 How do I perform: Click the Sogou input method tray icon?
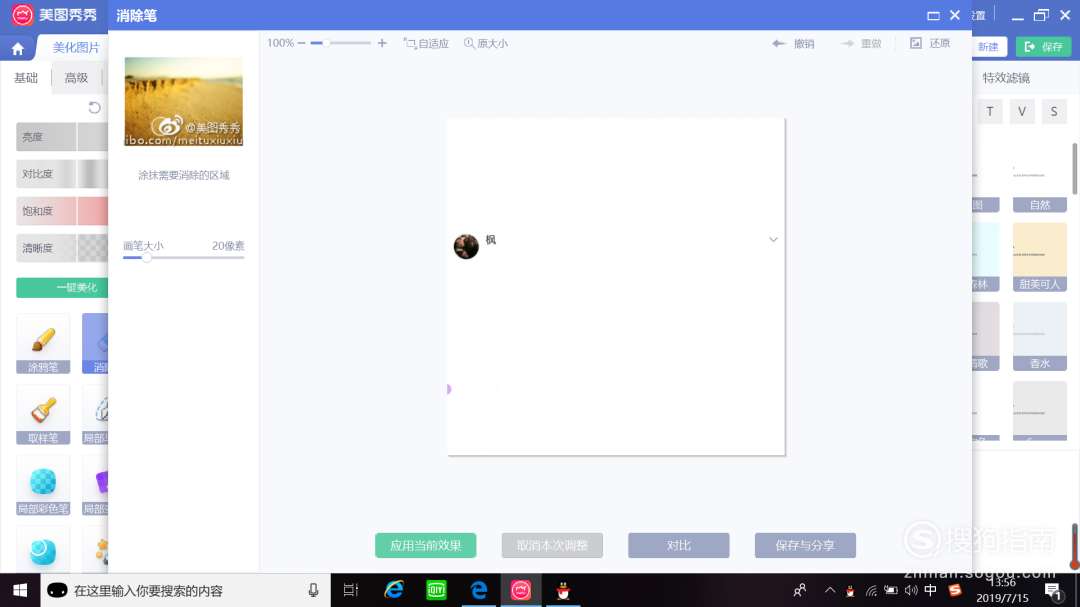click(x=955, y=590)
